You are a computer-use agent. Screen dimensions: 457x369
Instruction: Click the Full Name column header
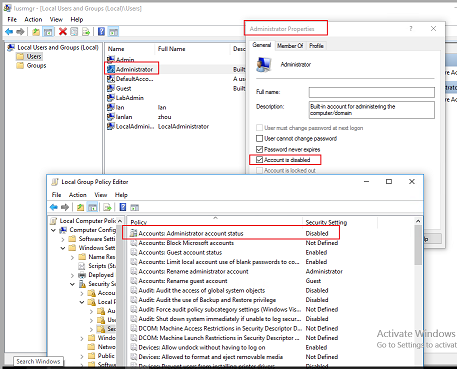[193, 49]
